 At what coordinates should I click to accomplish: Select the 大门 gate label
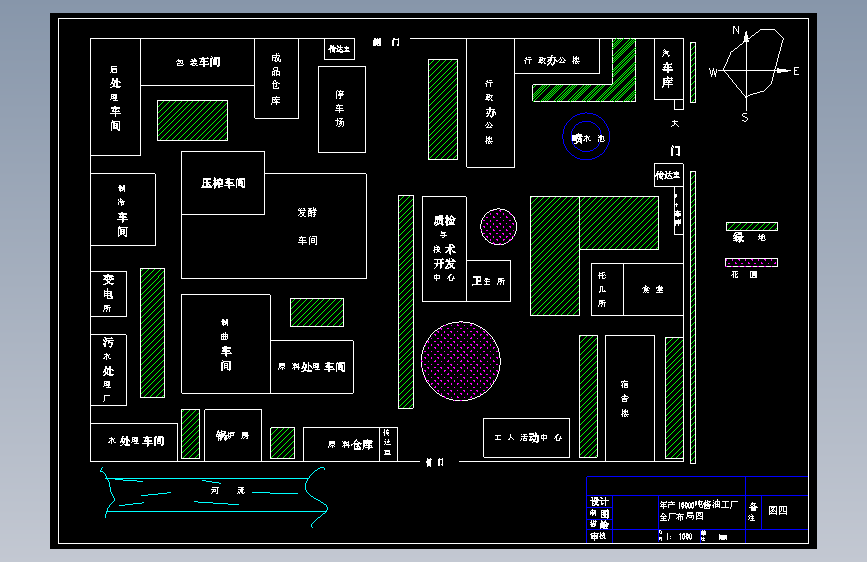(x=675, y=137)
